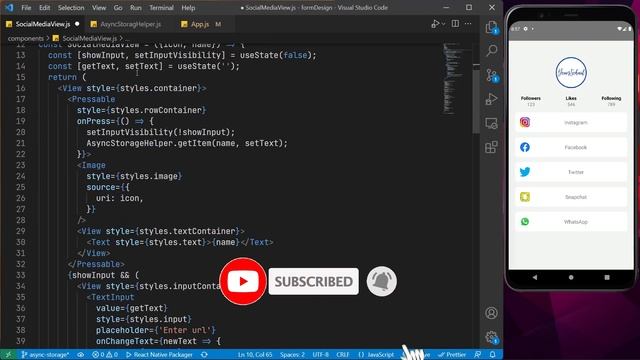Tap the Facebook row label in the emulator

576,147
